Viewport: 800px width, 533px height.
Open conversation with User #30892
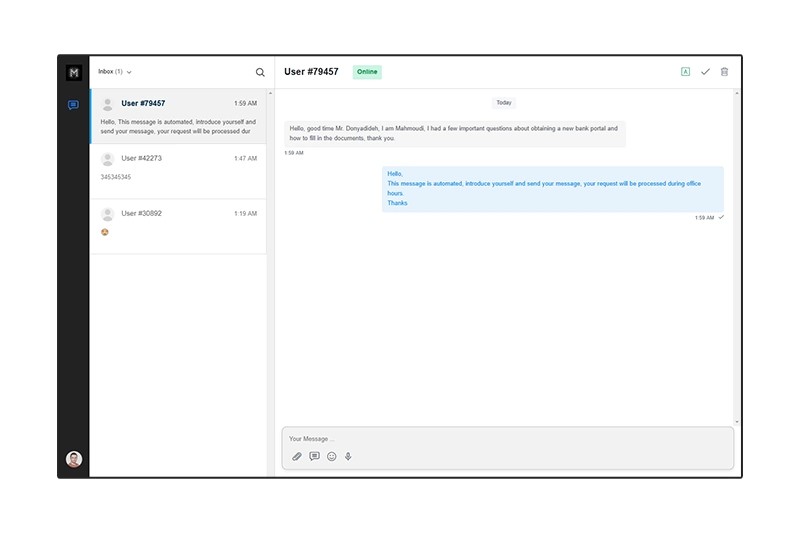tap(178, 223)
